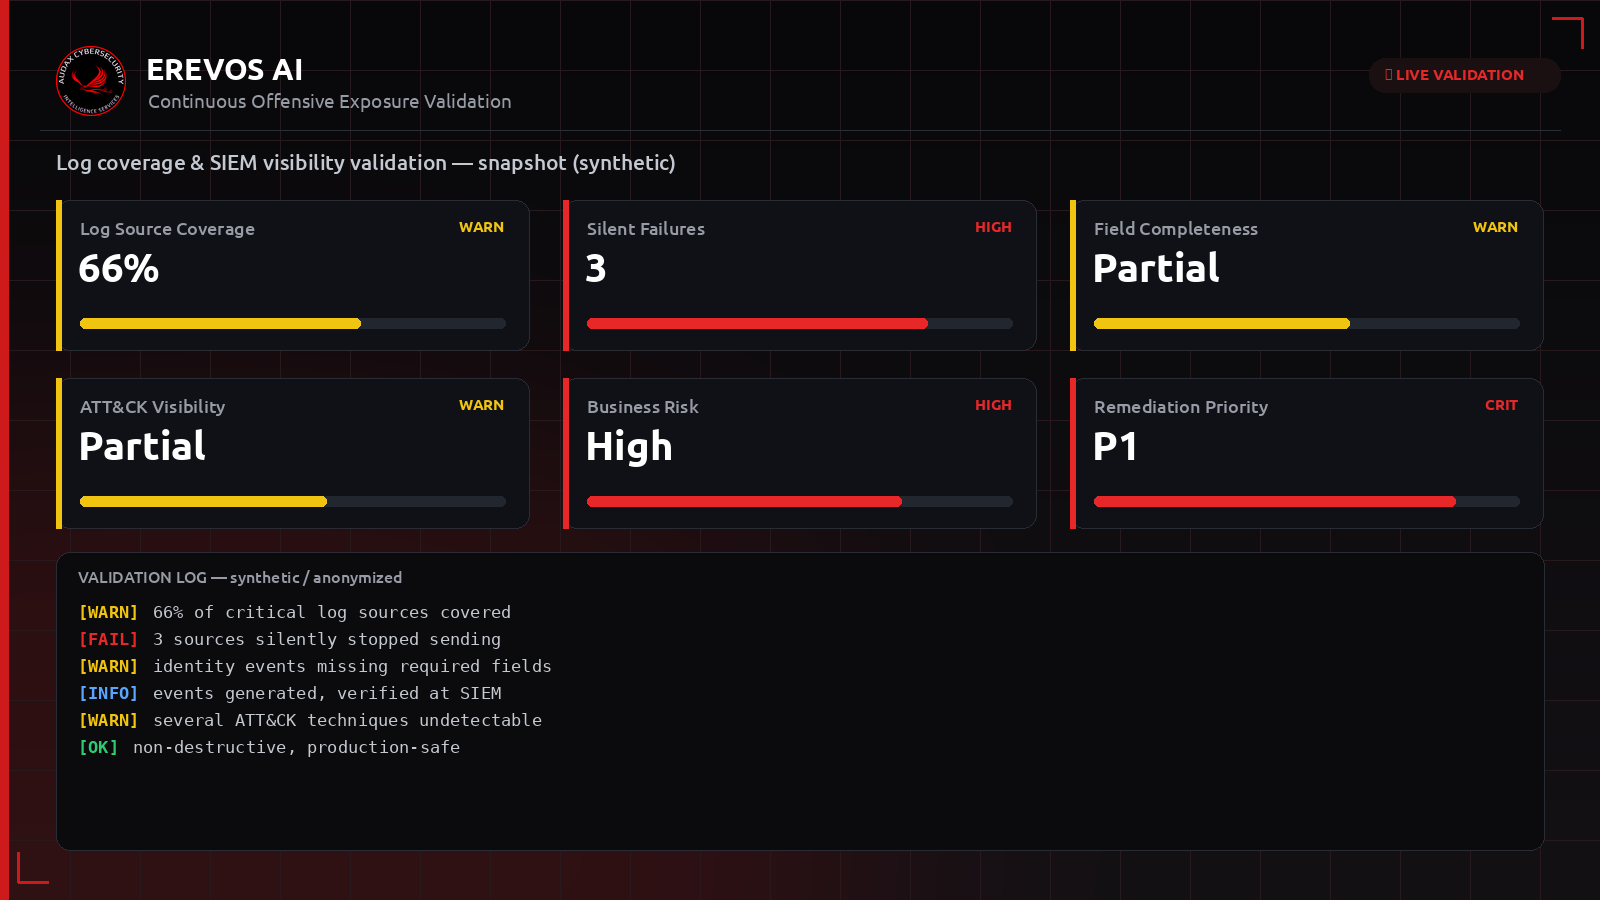Select the [OK] tag in the log
1600x900 pixels.
point(98,747)
